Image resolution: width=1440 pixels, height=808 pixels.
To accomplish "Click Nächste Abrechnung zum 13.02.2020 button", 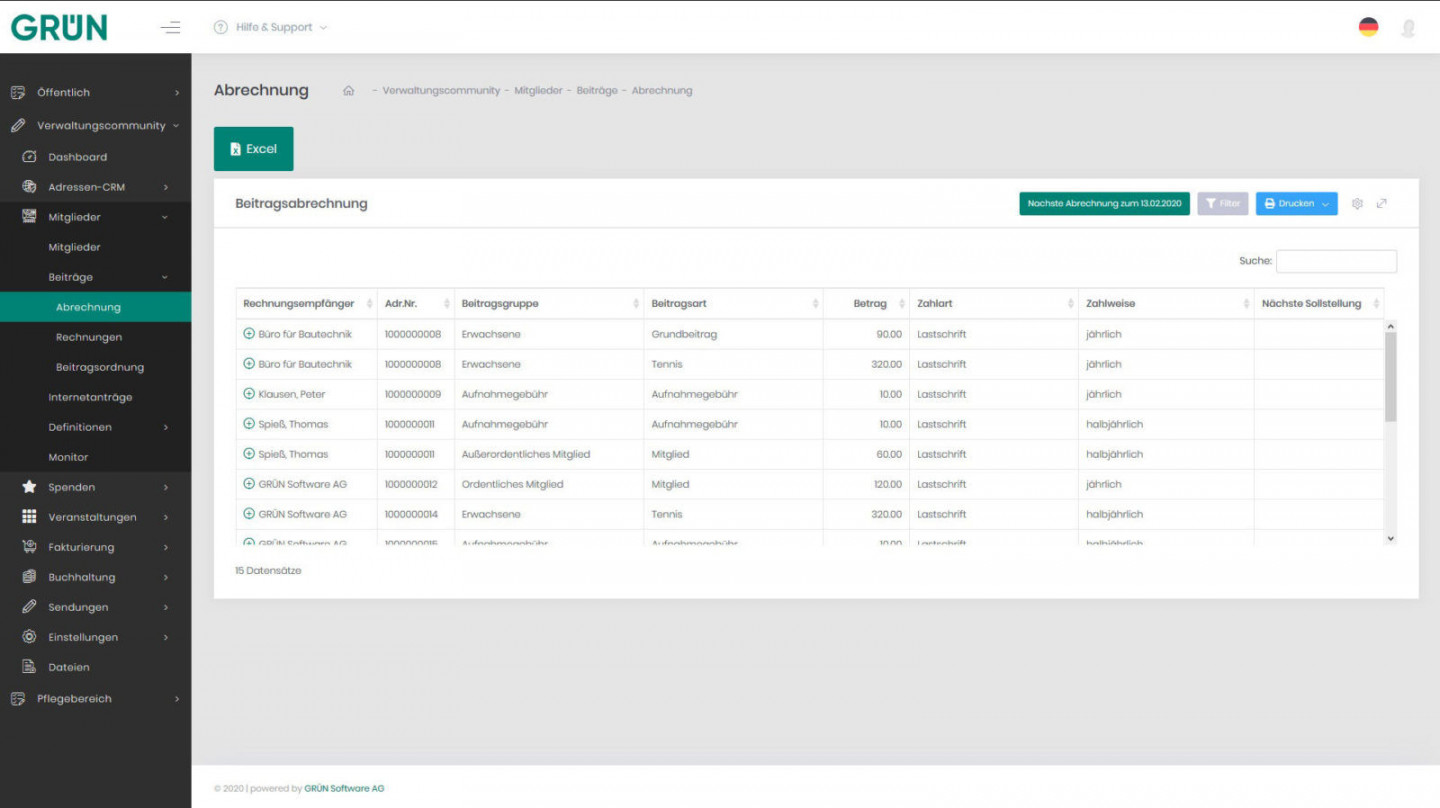I will (1104, 204).
